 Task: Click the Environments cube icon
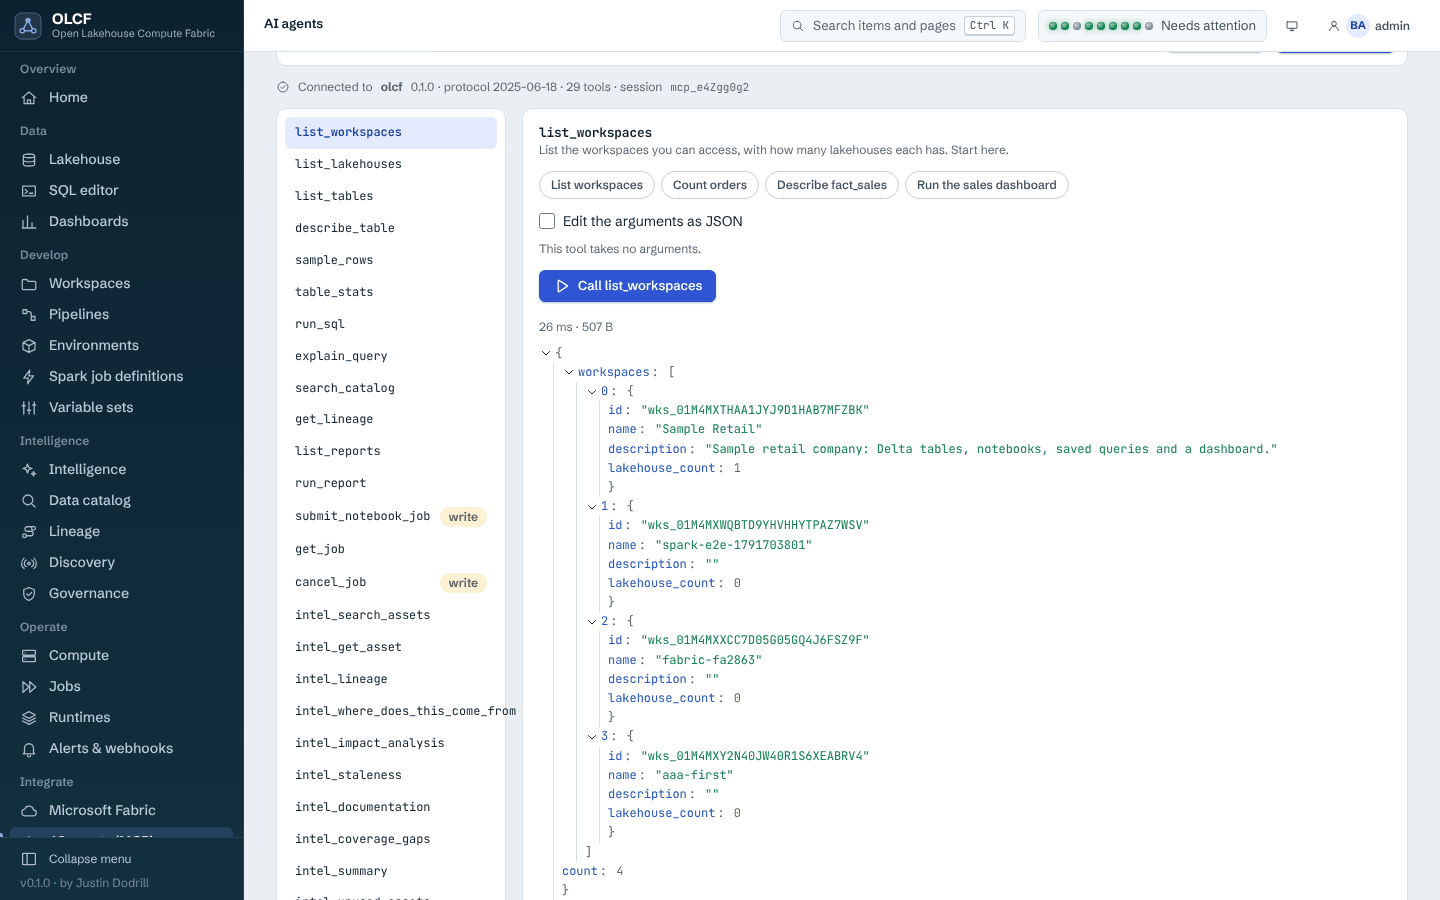coord(29,346)
